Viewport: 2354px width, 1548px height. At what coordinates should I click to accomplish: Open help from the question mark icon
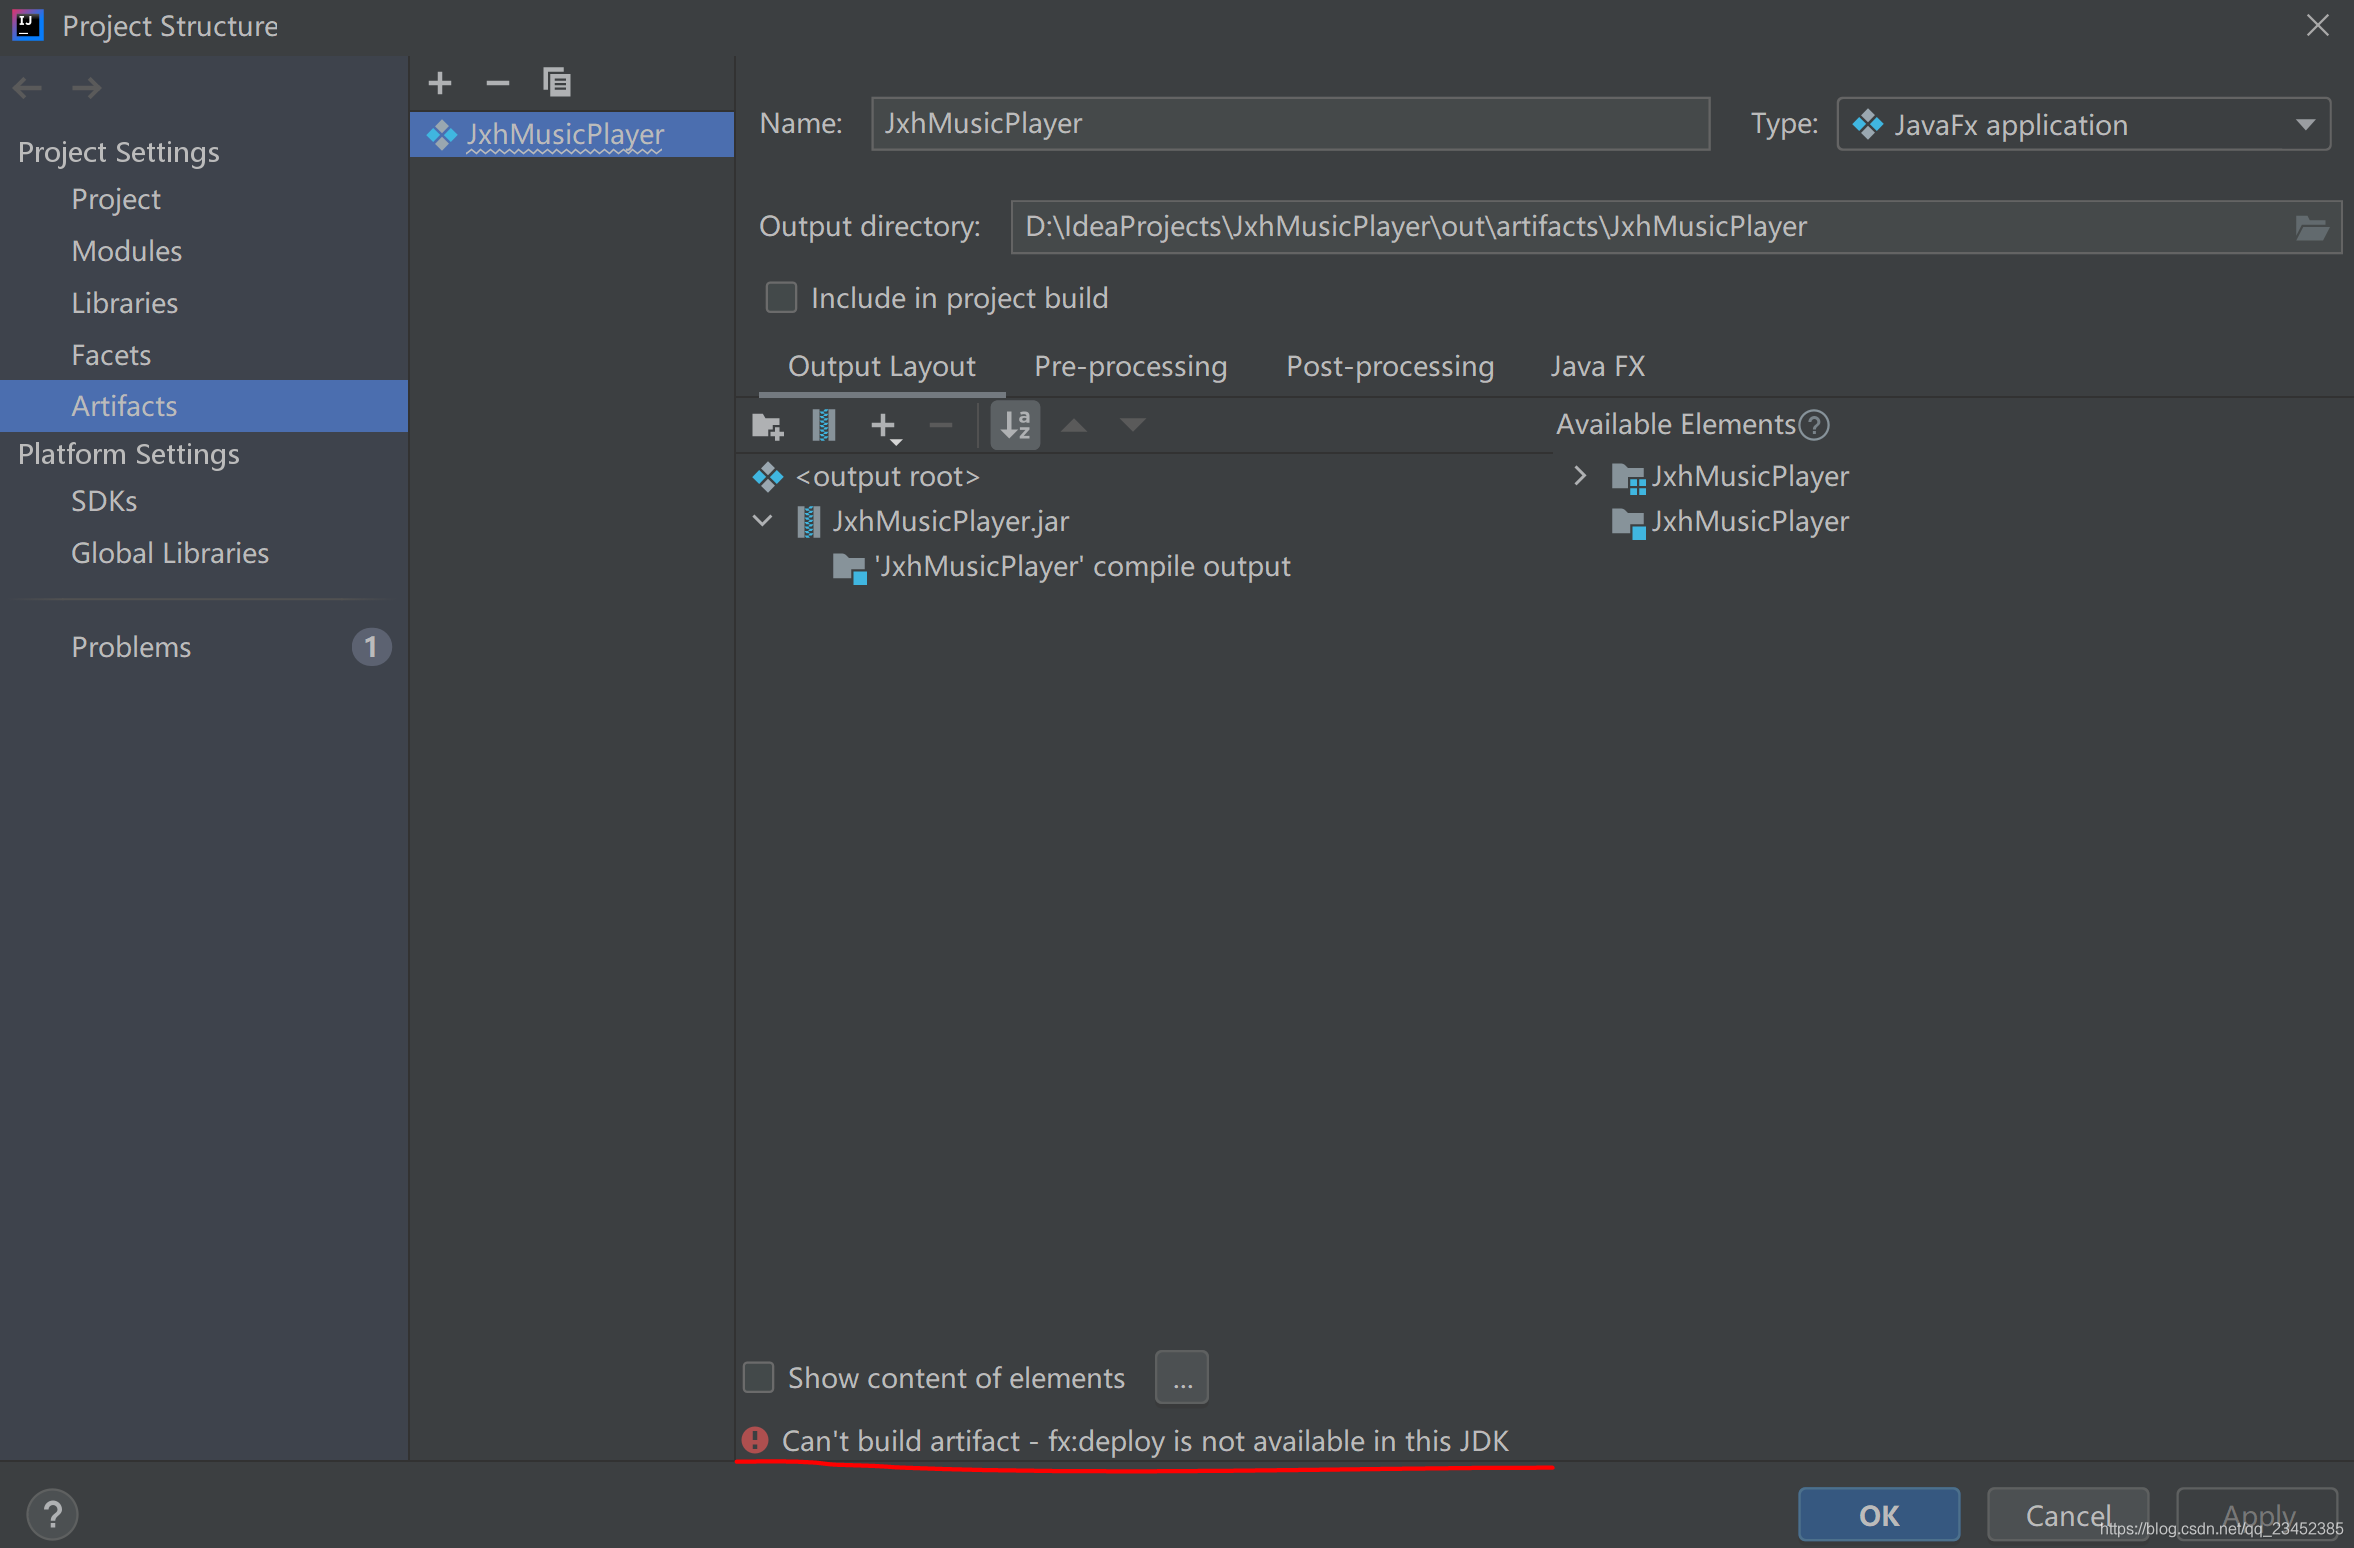pos(53,1513)
